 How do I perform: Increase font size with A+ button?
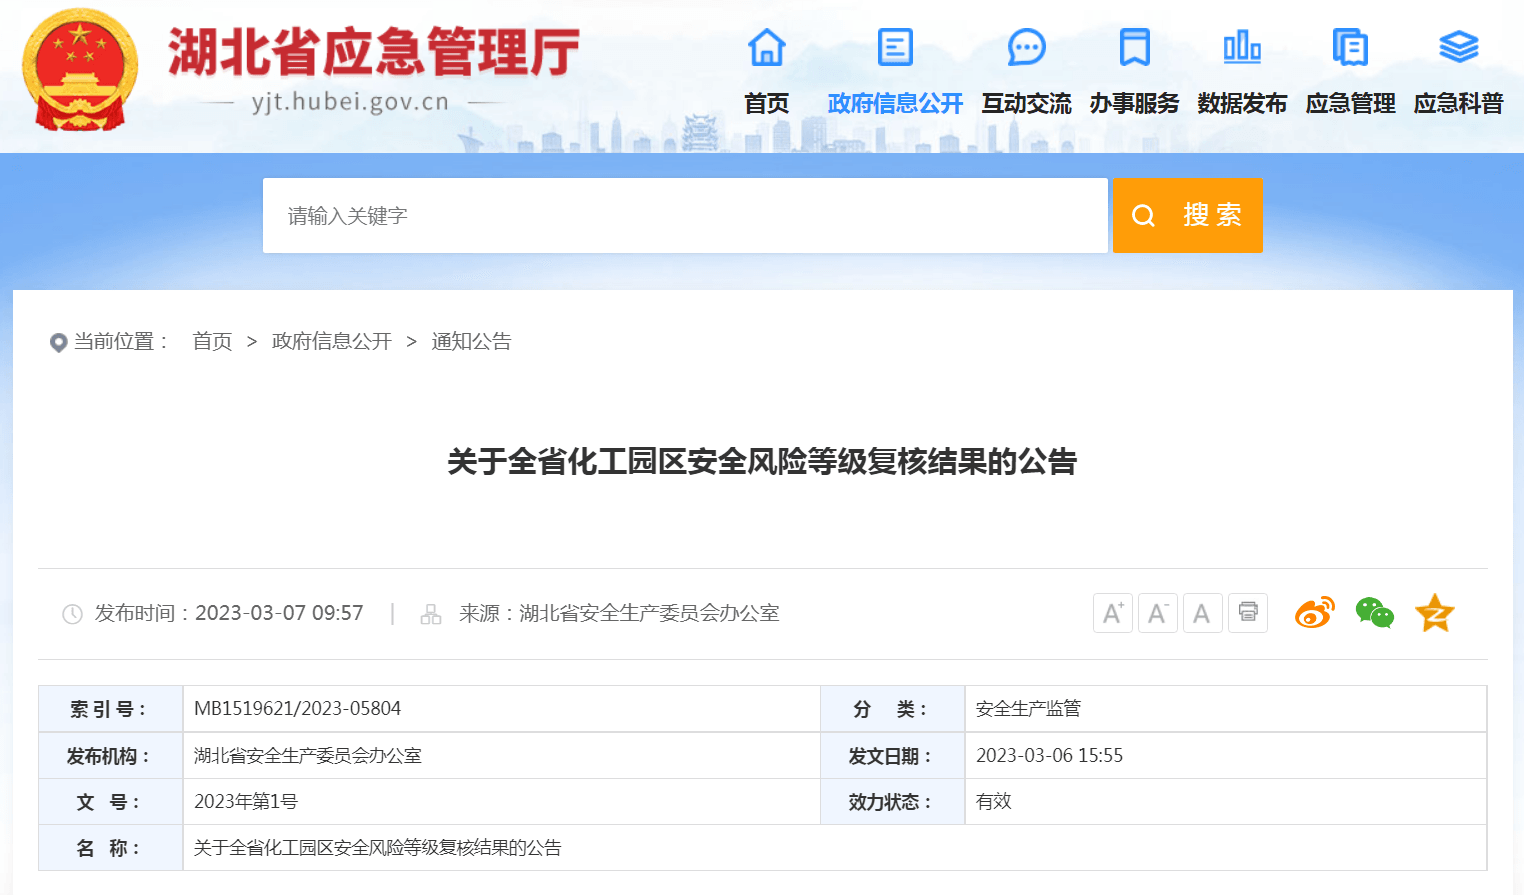[x=1112, y=613]
